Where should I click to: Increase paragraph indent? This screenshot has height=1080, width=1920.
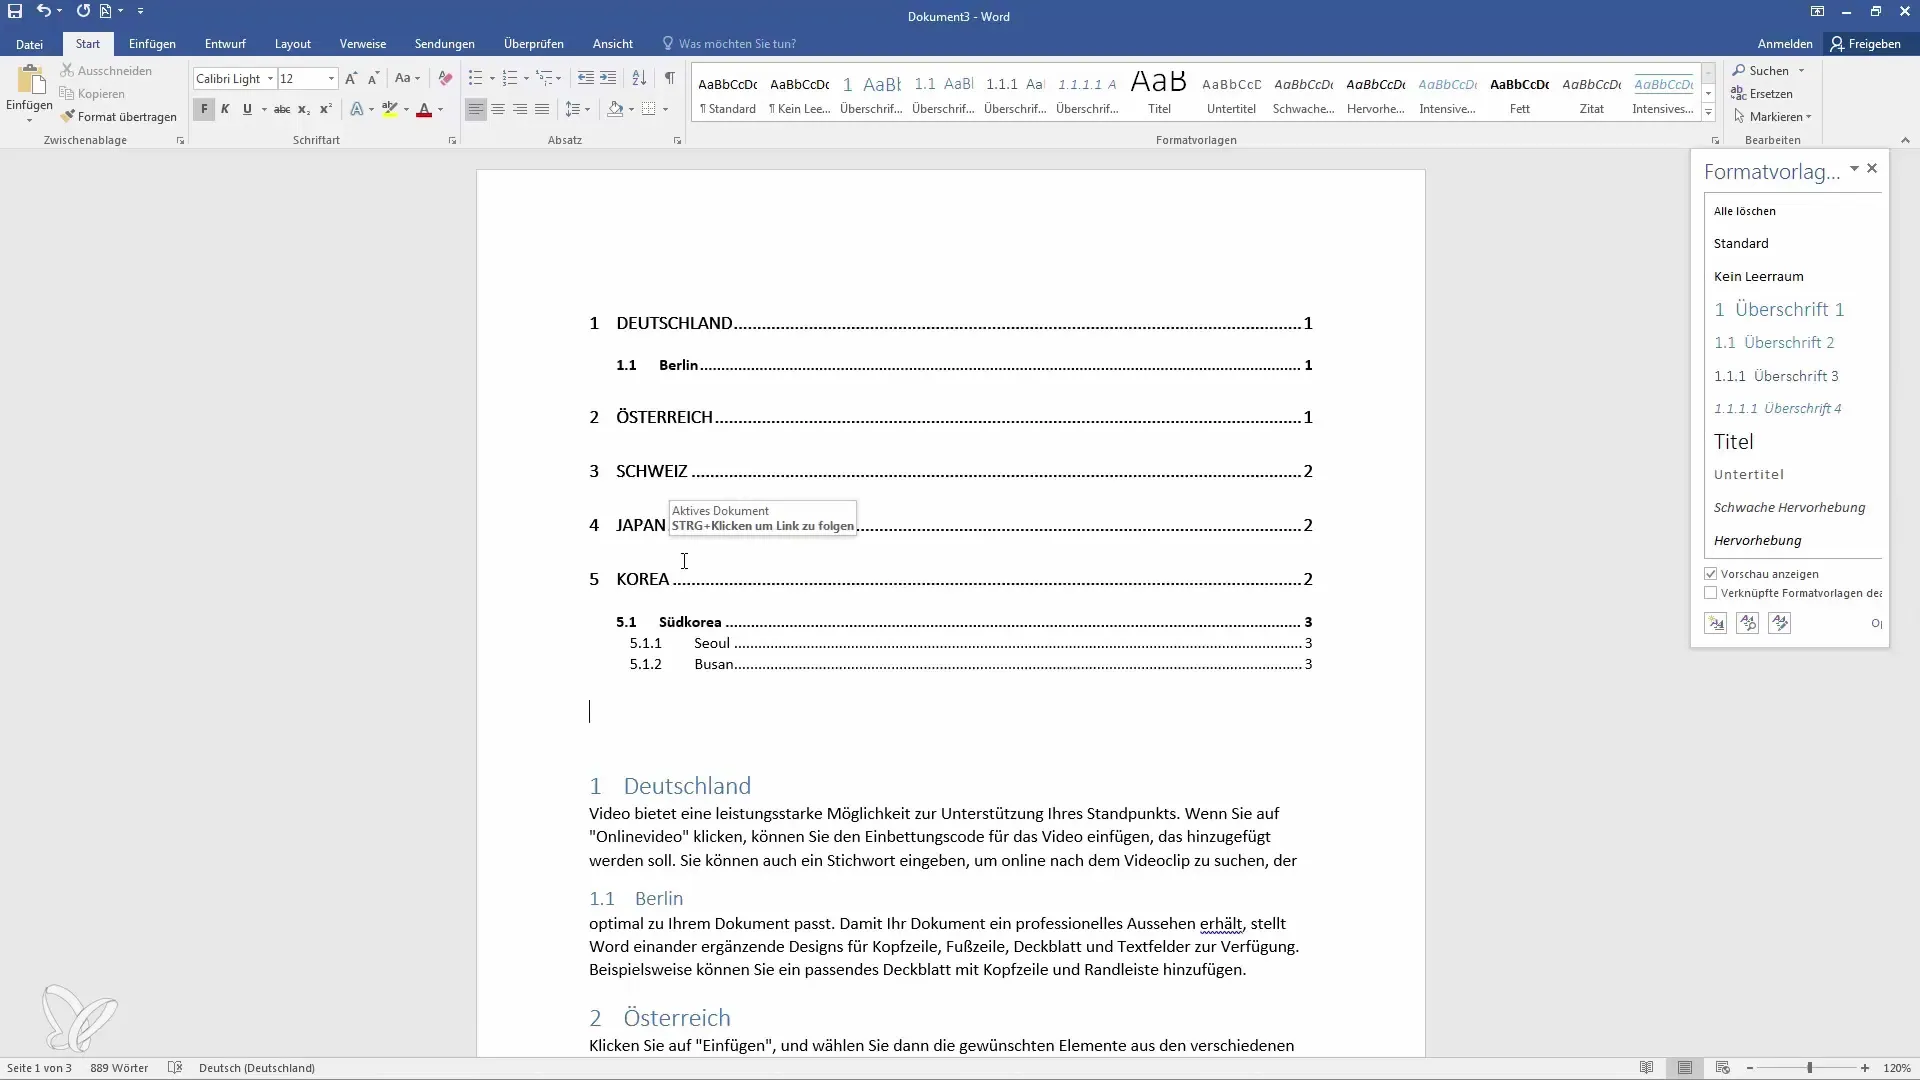pos(608,78)
